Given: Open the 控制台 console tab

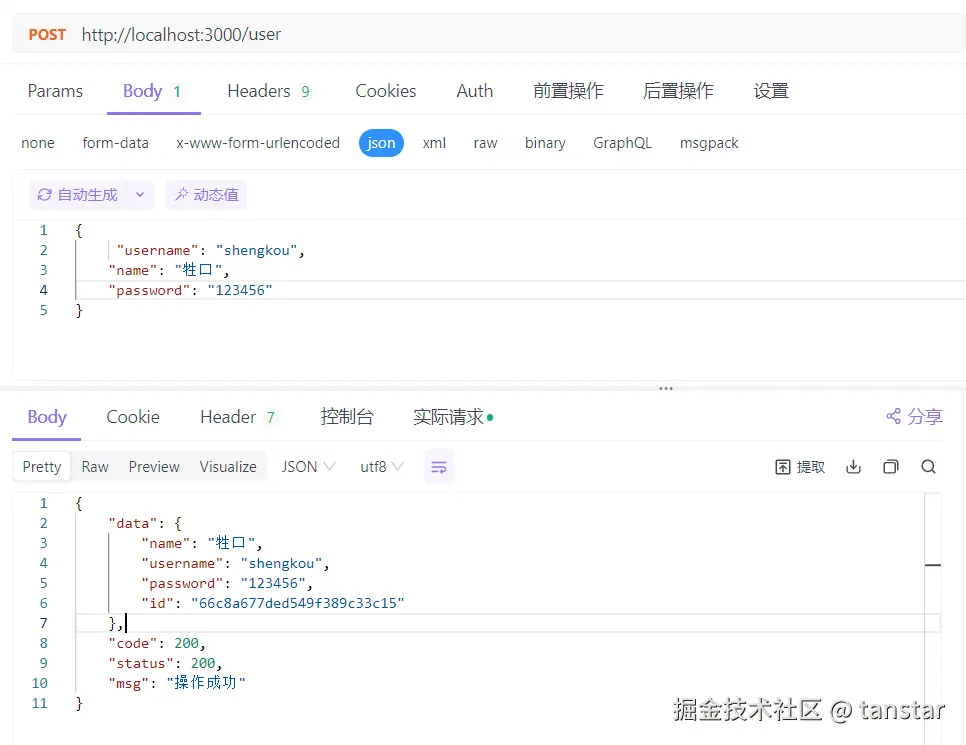Looking at the screenshot, I should tap(347, 417).
